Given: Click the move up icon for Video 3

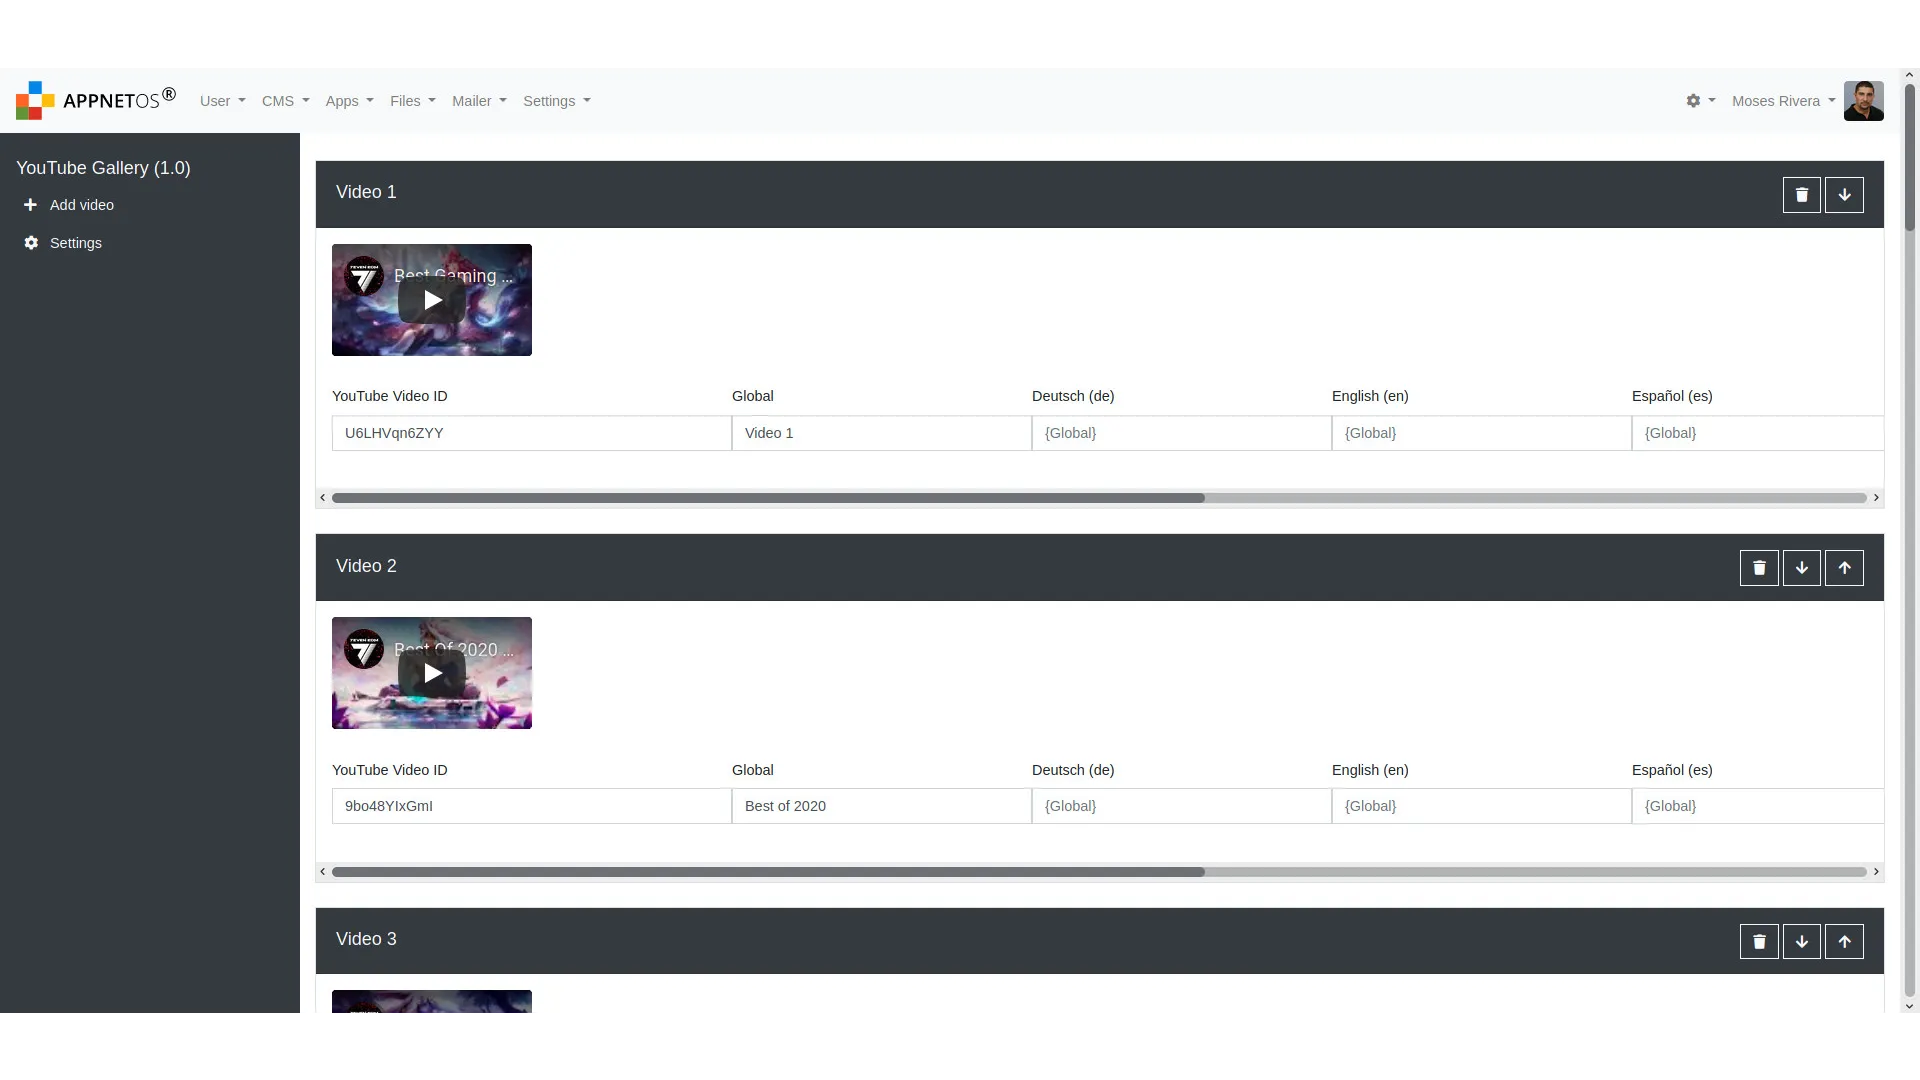Looking at the screenshot, I should 1844,940.
